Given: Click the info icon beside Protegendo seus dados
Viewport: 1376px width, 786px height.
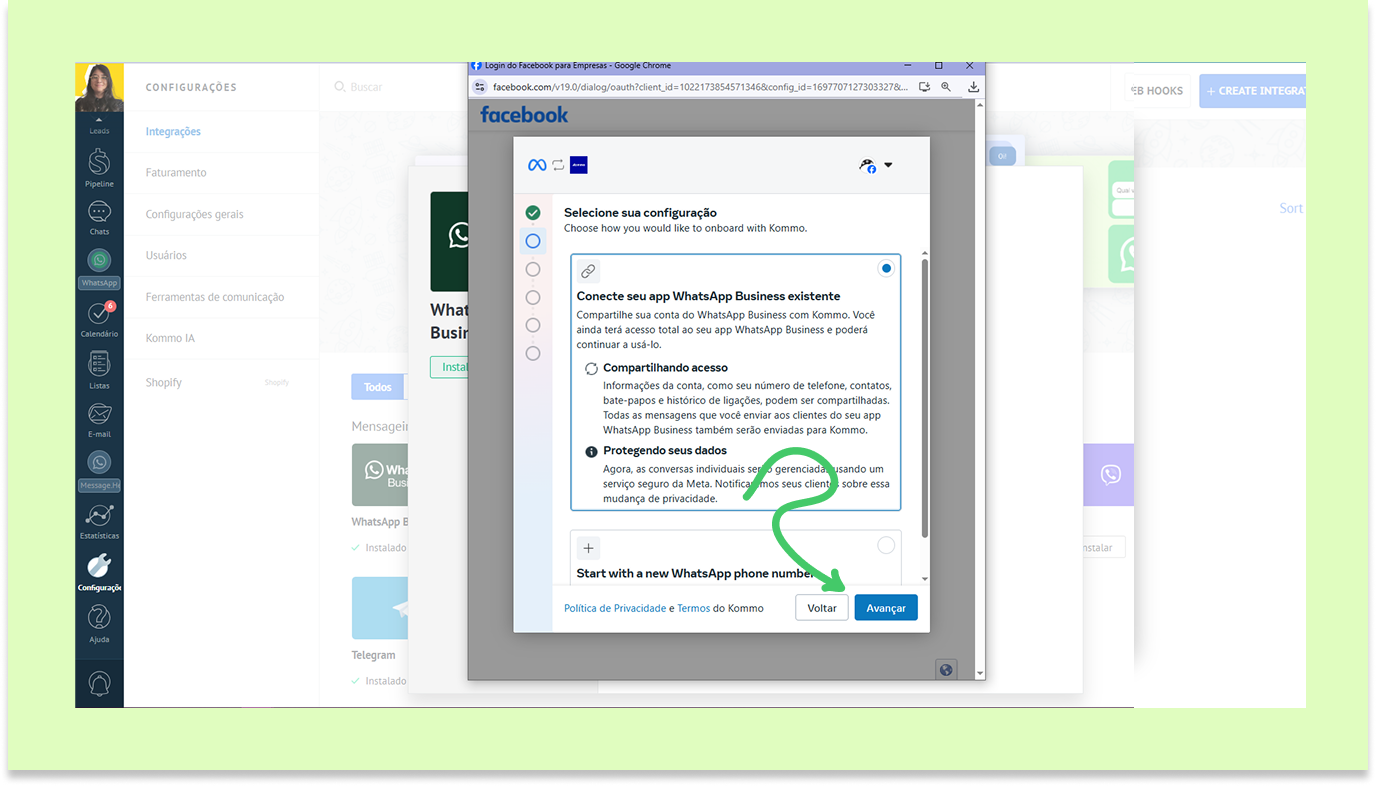Looking at the screenshot, I should 591,451.
